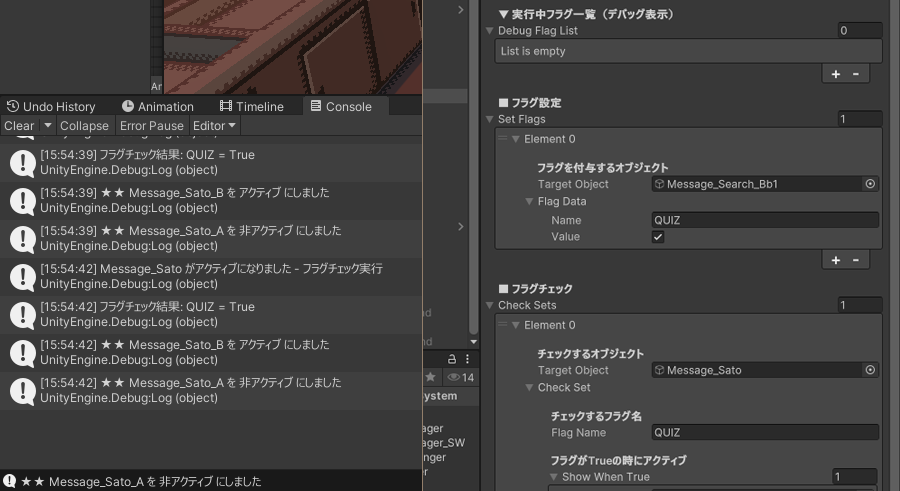Click the plus button under Debug Flag List
900x491 pixels.
point(836,74)
